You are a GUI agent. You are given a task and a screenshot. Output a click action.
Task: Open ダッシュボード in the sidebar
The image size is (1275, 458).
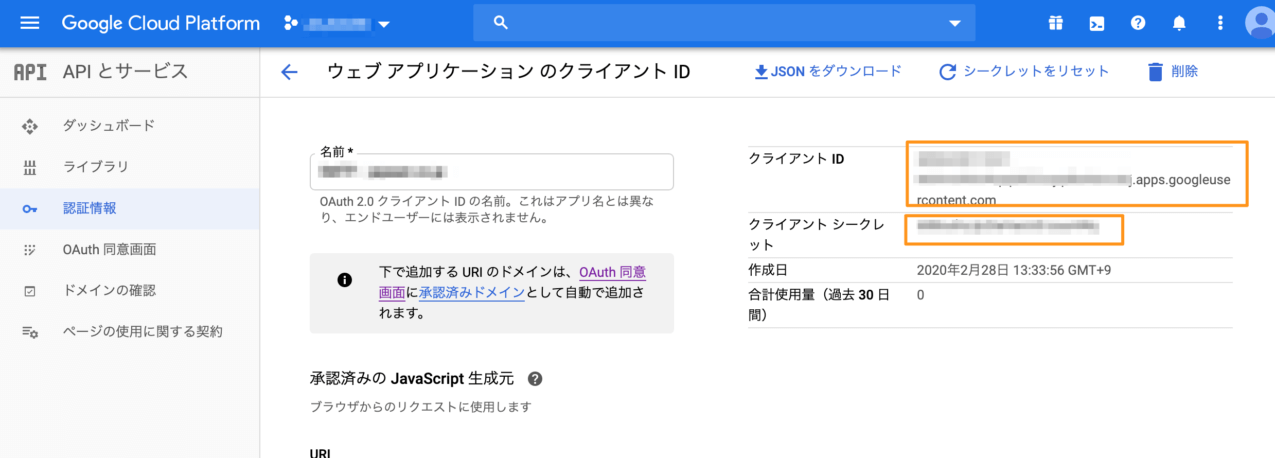tap(109, 126)
